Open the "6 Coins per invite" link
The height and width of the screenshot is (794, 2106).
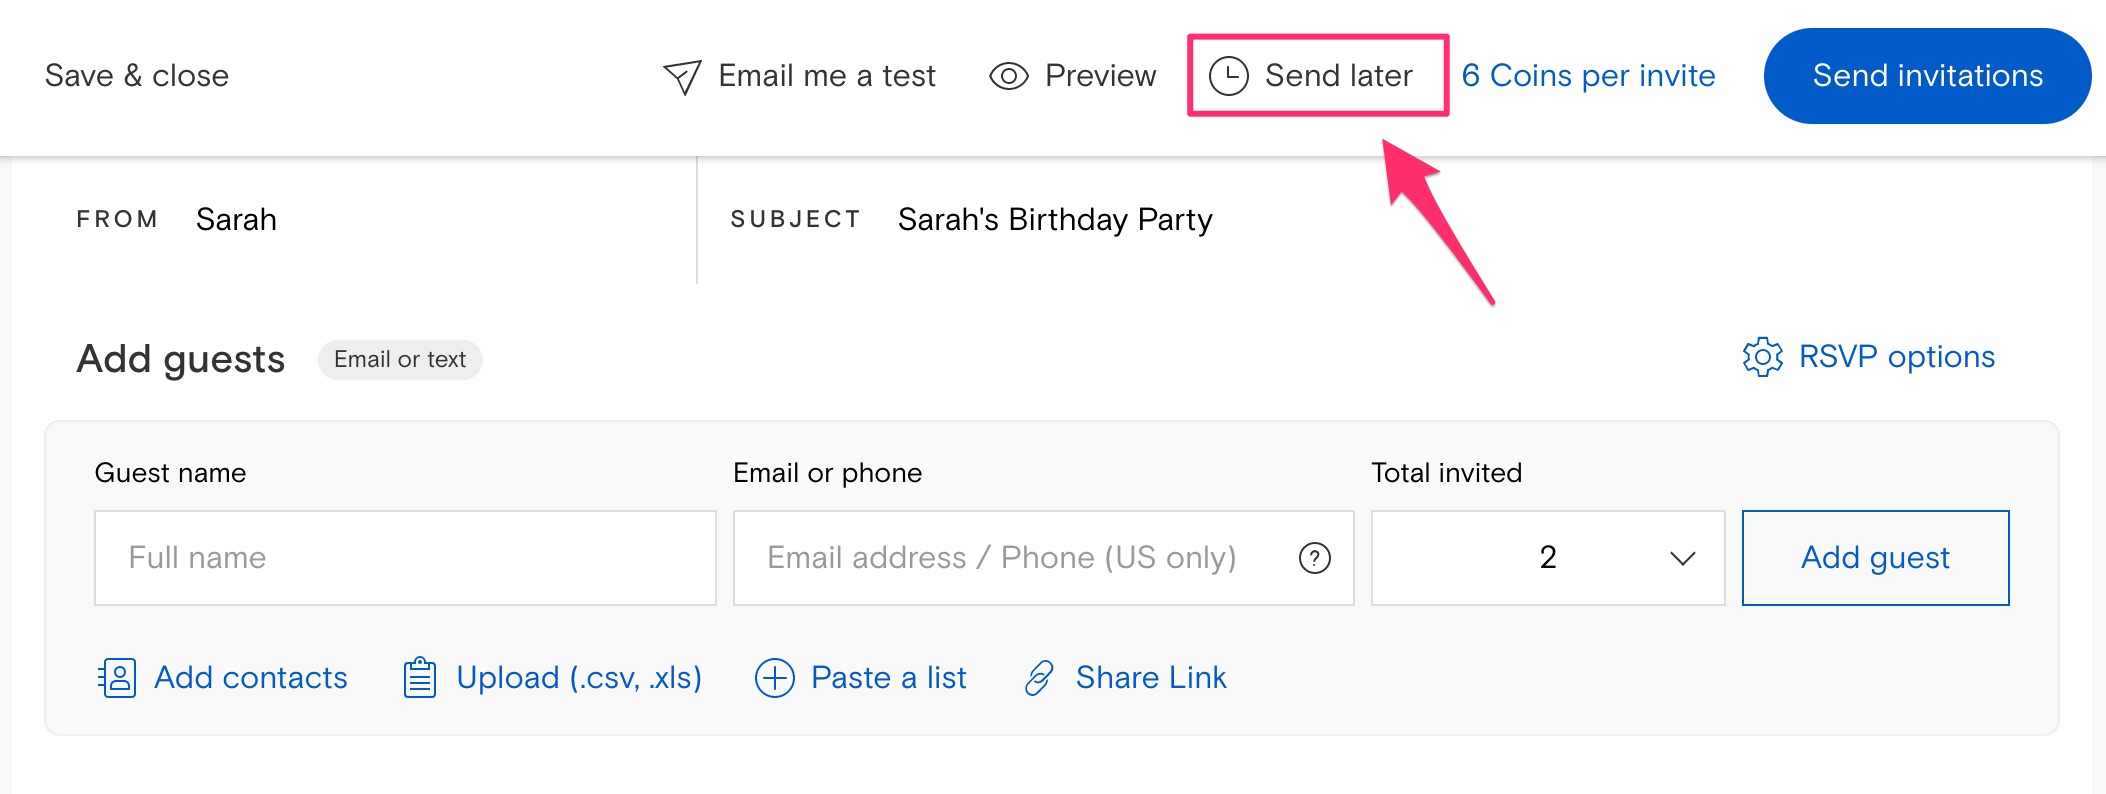tap(1588, 75)
